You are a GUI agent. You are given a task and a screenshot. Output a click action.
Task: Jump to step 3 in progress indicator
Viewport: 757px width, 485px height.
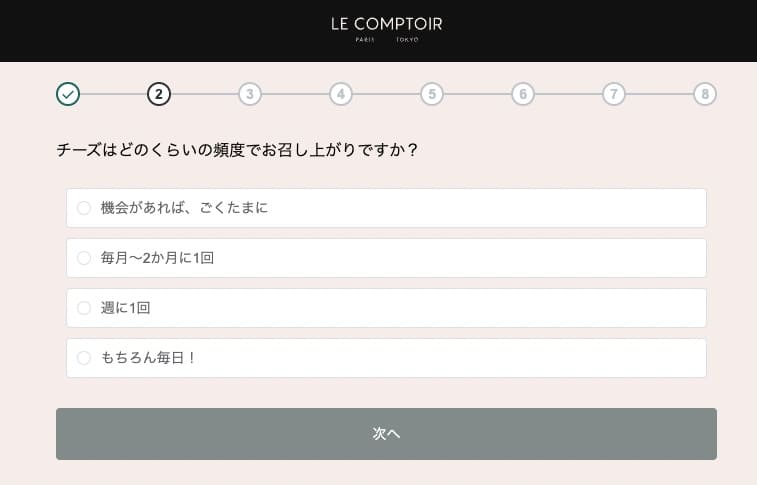point(250,94)
